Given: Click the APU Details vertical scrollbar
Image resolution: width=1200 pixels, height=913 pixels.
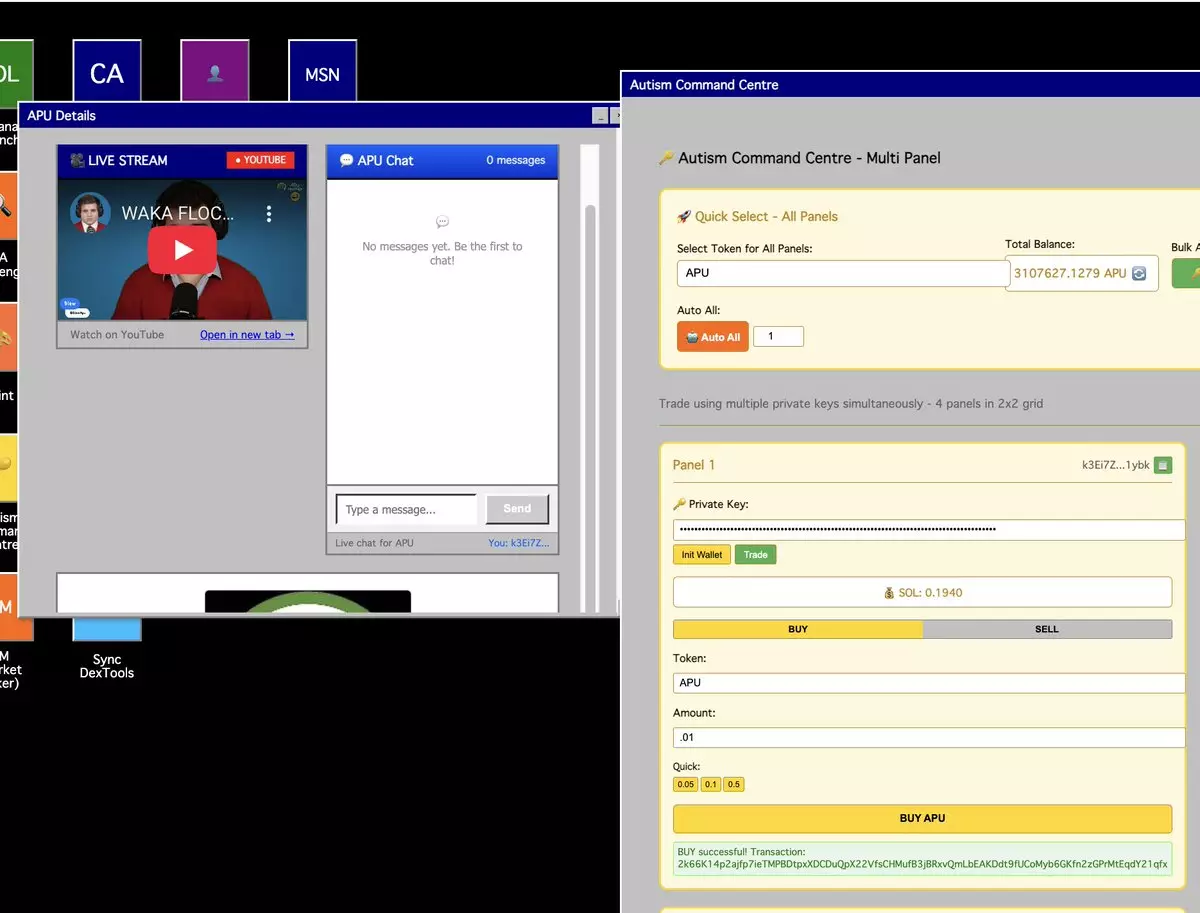Looking at the screenshot, I should pyautogui.click(x=590, y=400).
